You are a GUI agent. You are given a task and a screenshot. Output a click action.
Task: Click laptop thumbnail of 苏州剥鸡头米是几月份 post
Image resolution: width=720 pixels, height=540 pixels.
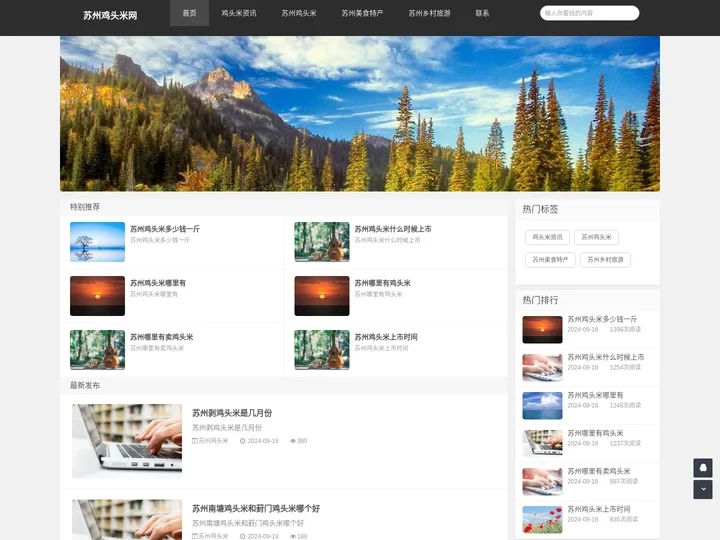[x=127, y=441]
